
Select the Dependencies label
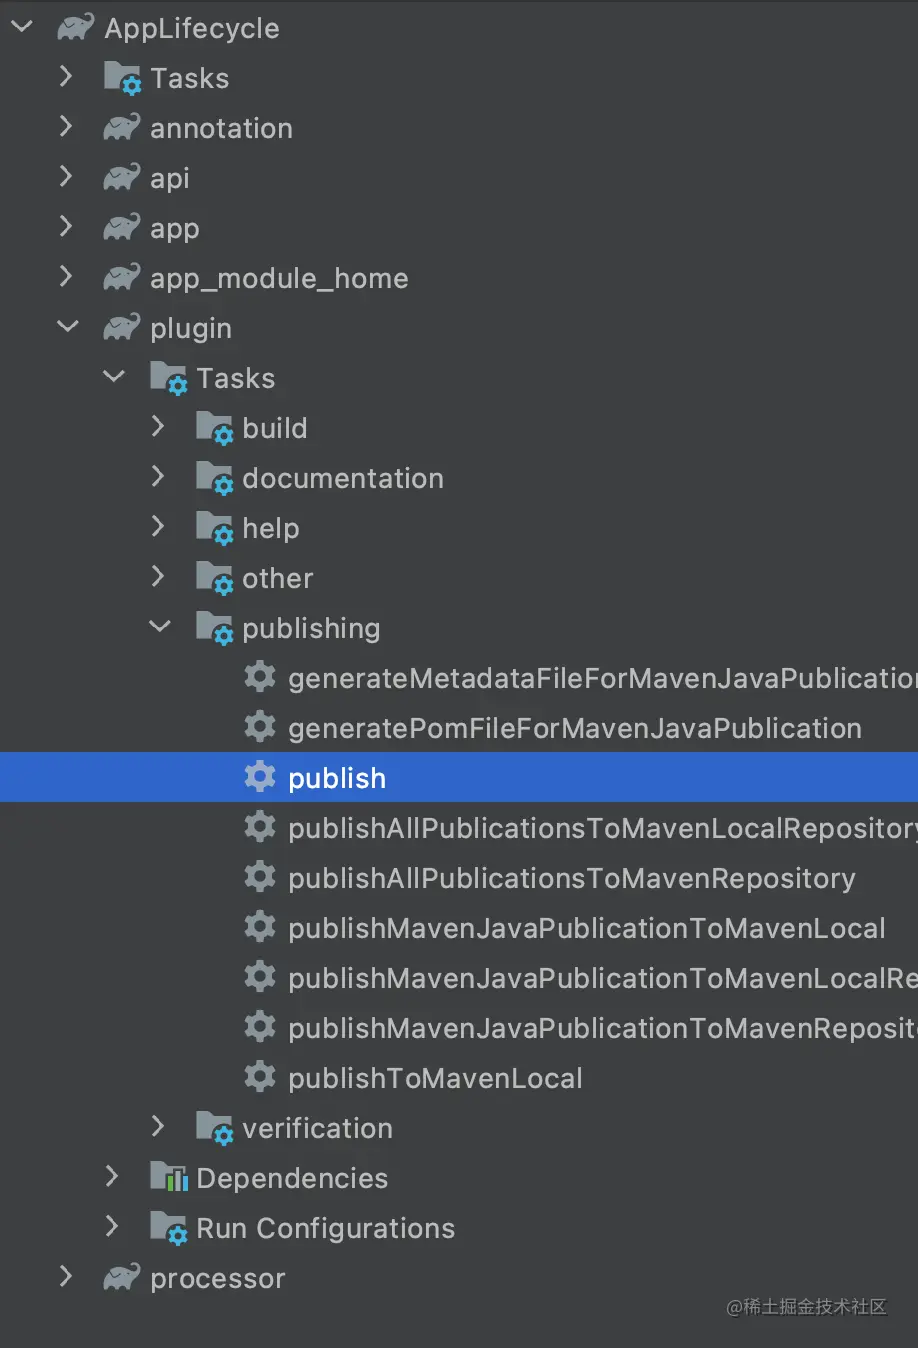(292, 1179)
